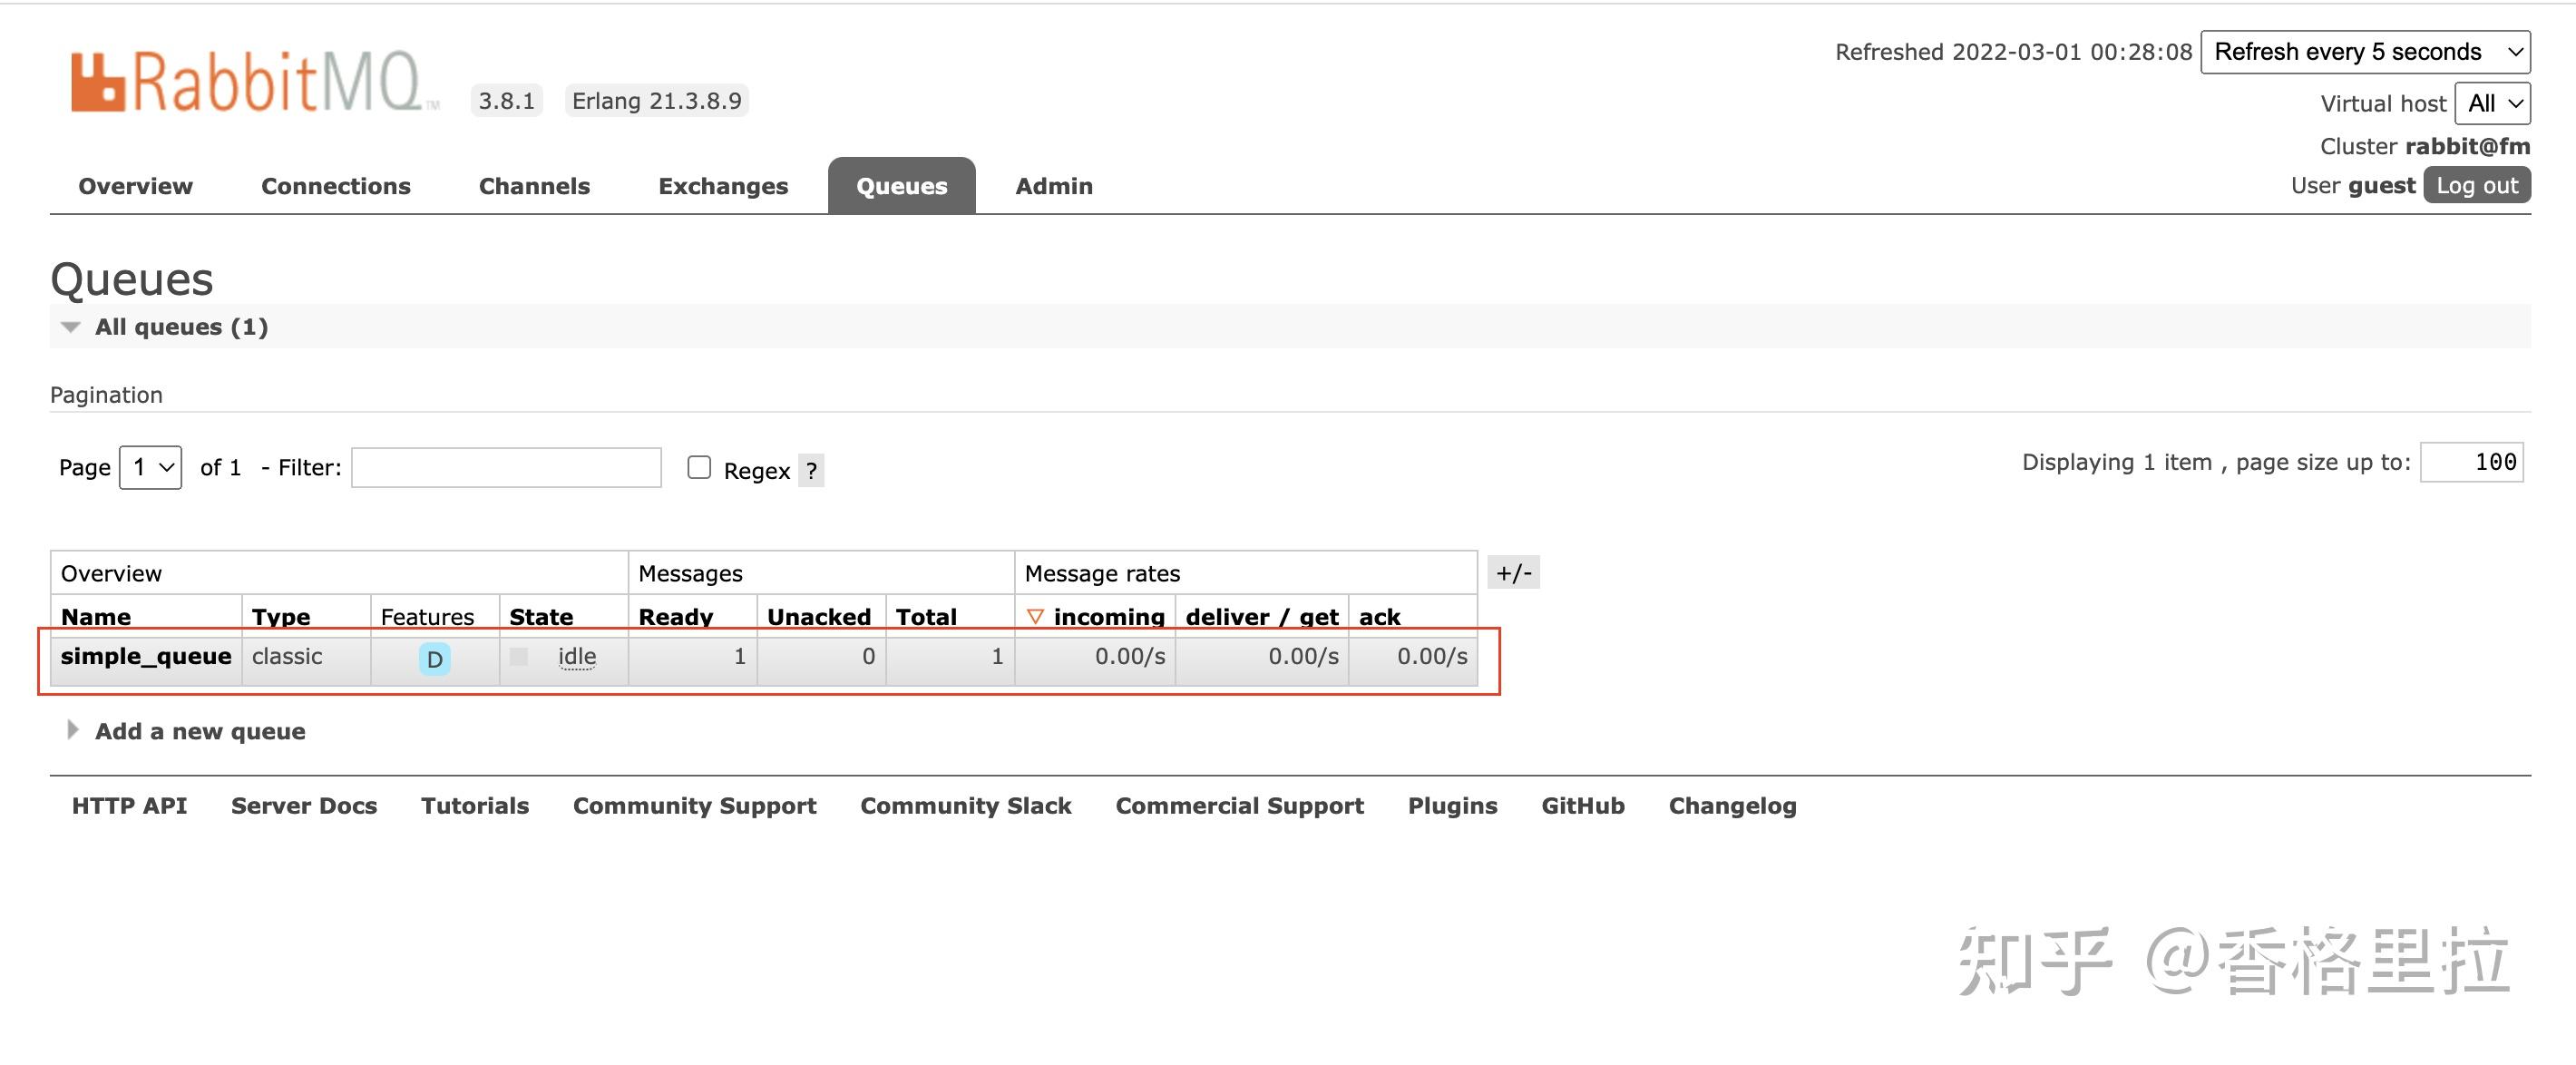Click the idle state indicator square

tap(519, 657)
